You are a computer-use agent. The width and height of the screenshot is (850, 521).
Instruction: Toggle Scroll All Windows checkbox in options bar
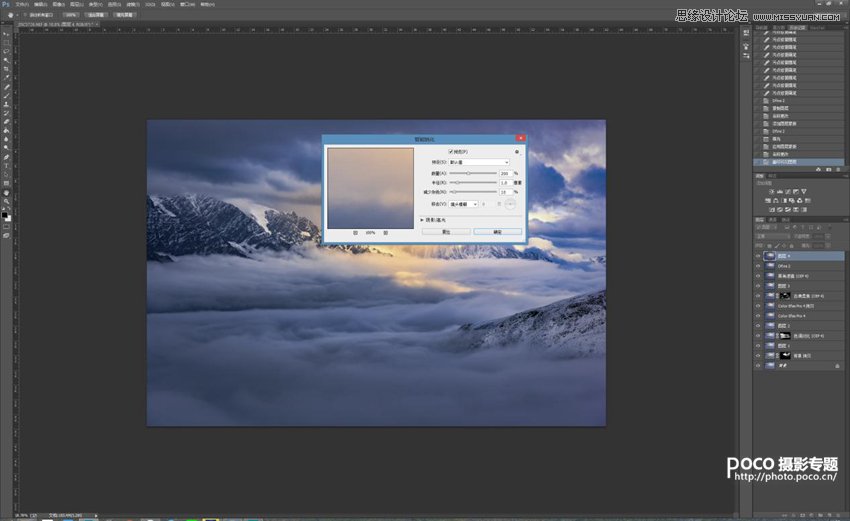(x=25, y=15)
